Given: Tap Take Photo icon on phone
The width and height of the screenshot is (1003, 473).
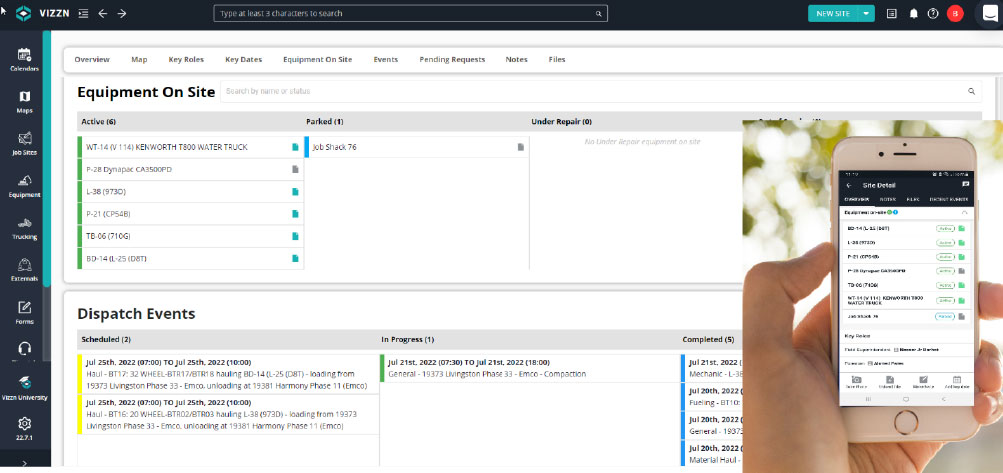Looking at the screenshot, I should tap(856, 382).
